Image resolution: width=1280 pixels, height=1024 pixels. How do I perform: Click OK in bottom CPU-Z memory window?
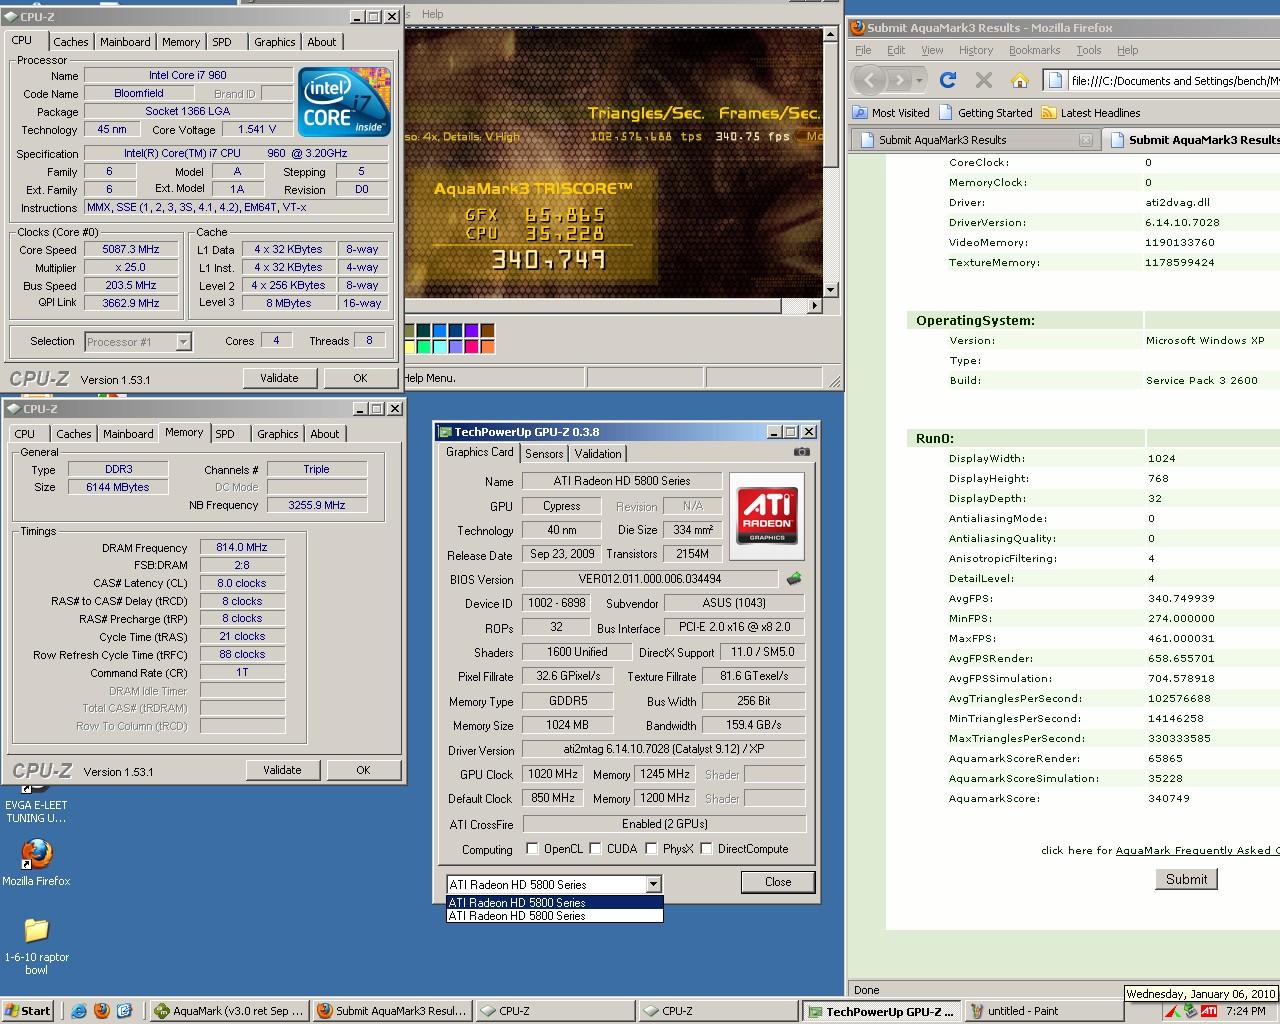tap(363, 770)
